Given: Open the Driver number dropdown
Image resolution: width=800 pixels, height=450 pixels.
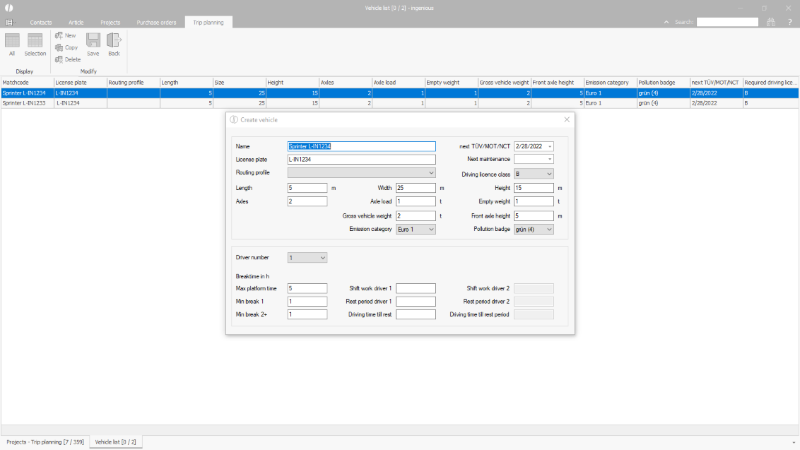Looking at the screenshot, I should pos(322,257).
